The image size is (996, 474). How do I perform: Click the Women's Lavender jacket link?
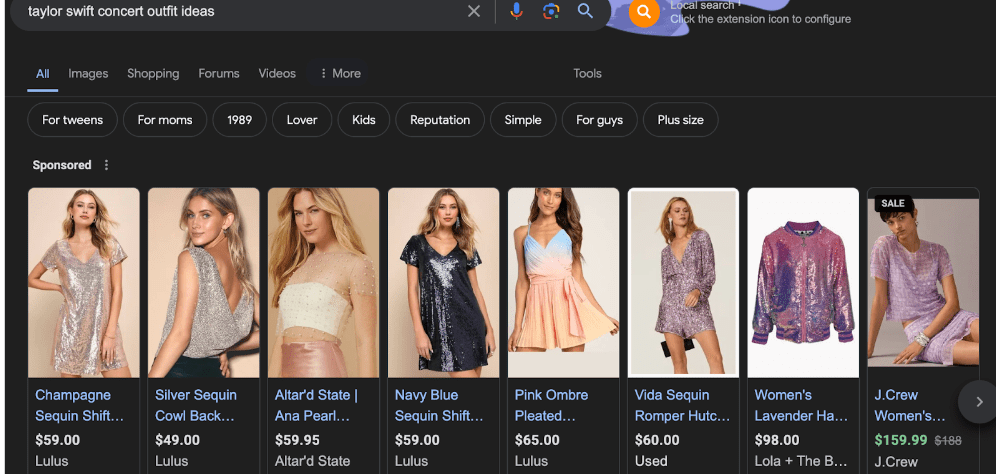point(802,405)
